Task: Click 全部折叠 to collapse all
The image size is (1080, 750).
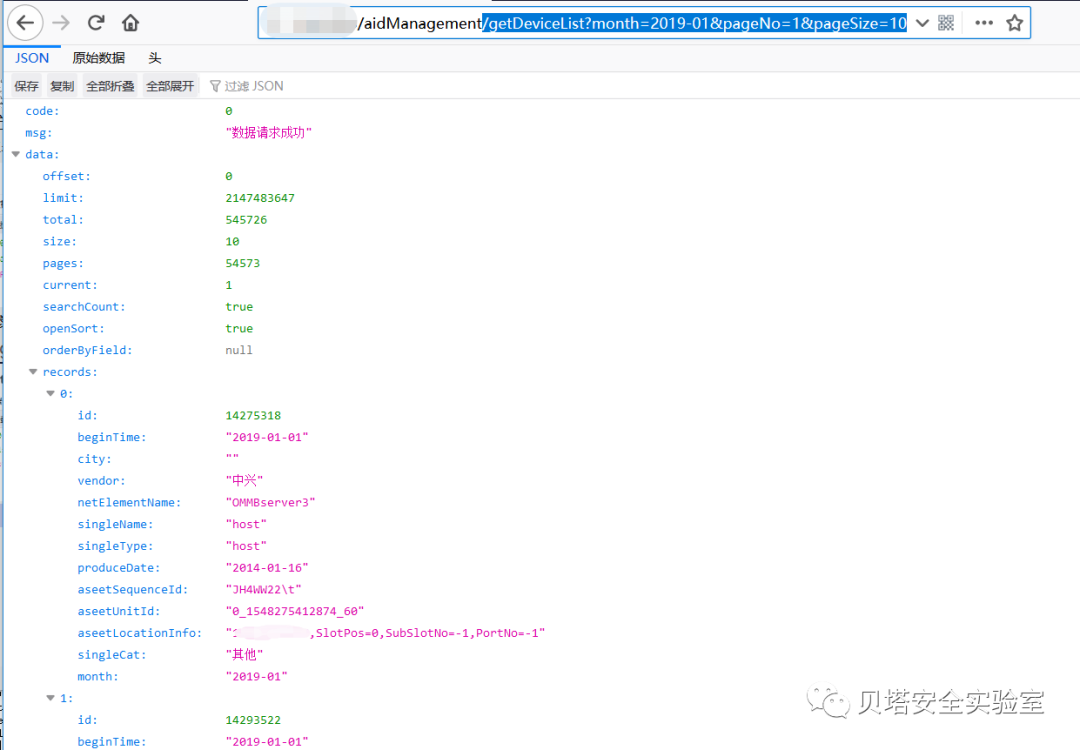Action: point(110,86)
